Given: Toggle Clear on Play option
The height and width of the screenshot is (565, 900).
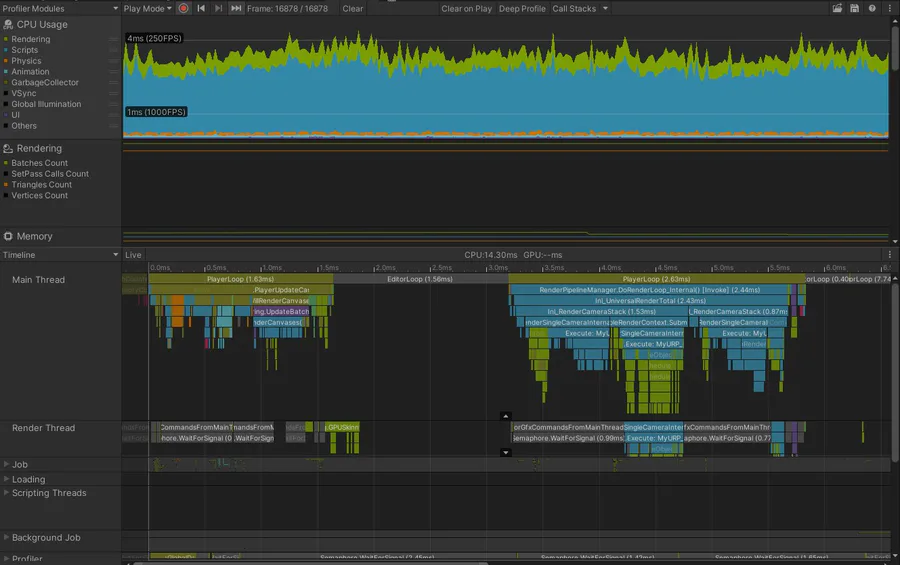Looking at the screenshot, I should [x=466, y=9].
